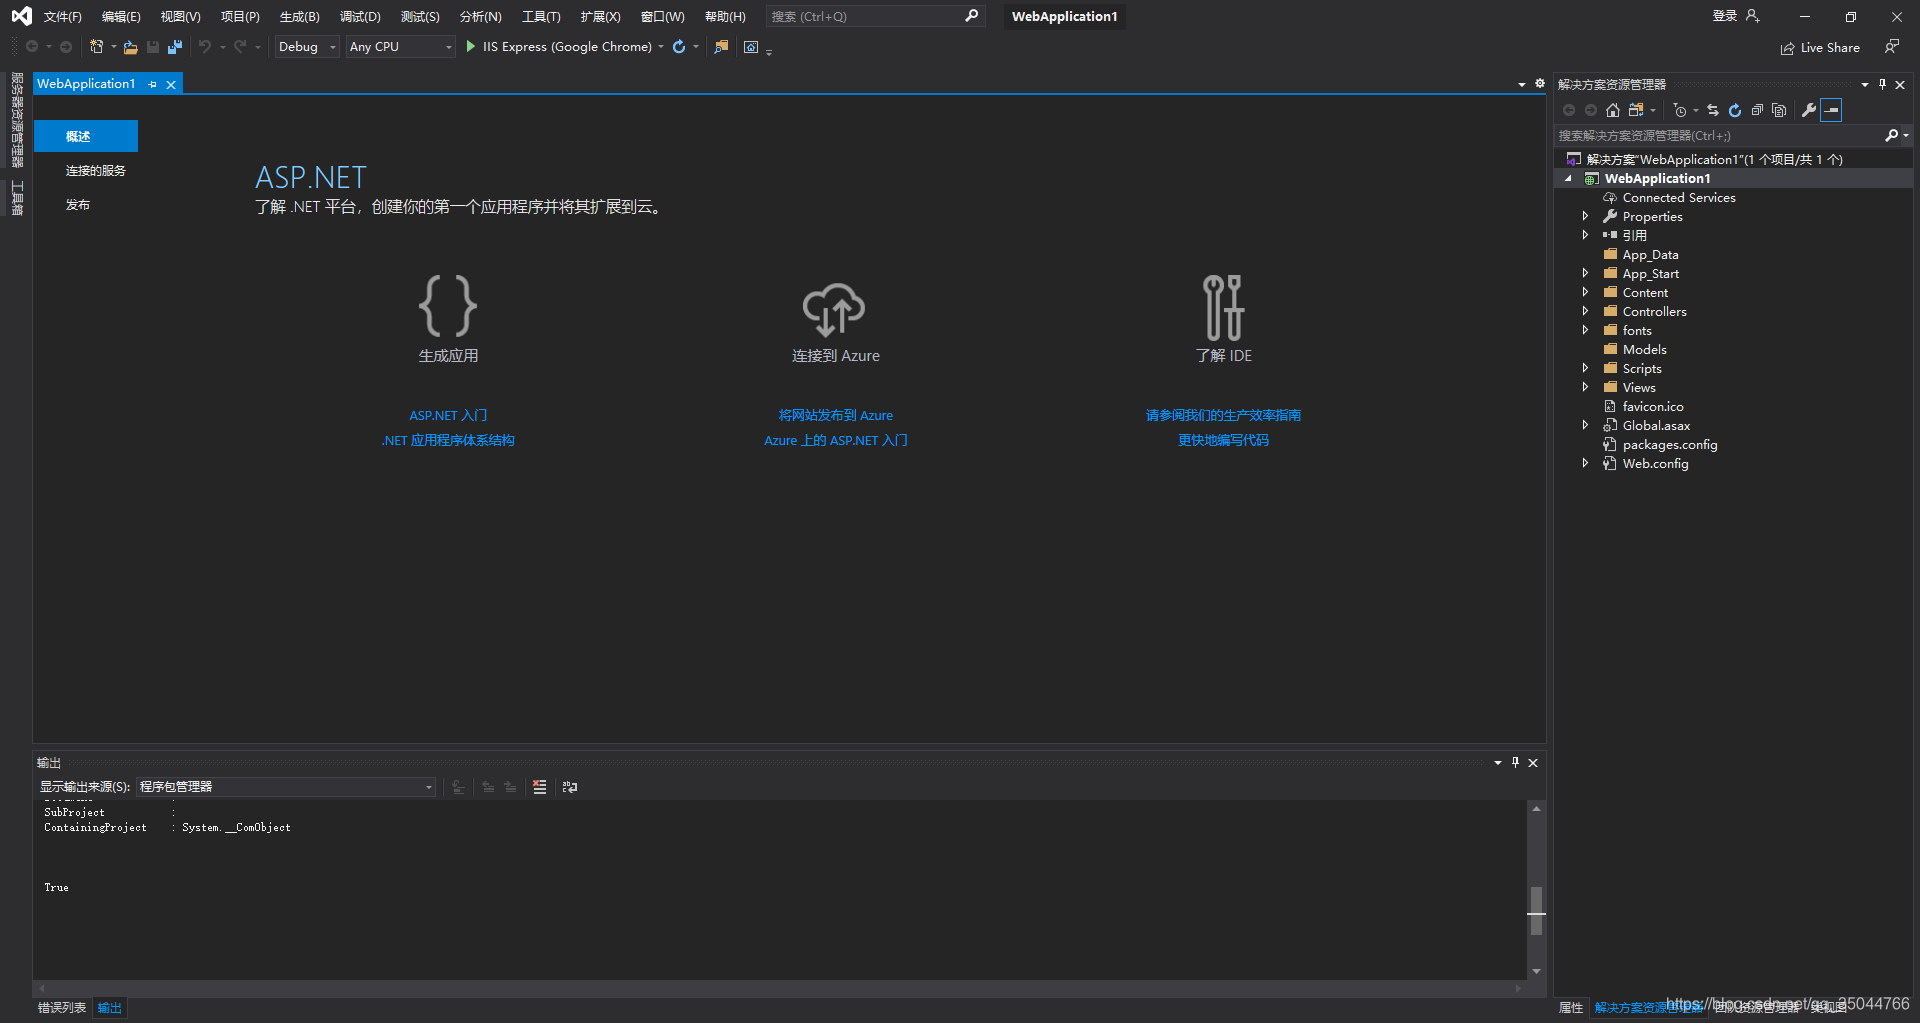Image resolution: width=1920 pixels, height=1023 pixels.
Task: Select packages.config file
Action: 1670,445
